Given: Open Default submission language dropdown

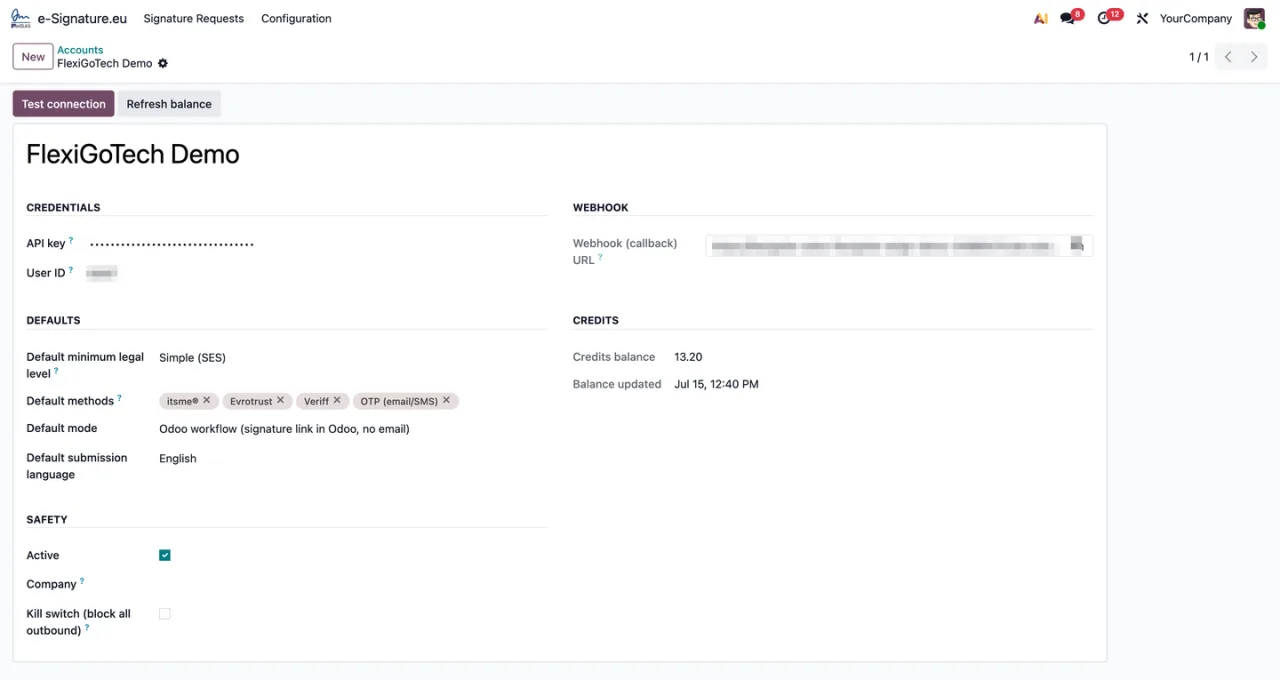Looking at the screenshot, I should [x=352, y=459].
